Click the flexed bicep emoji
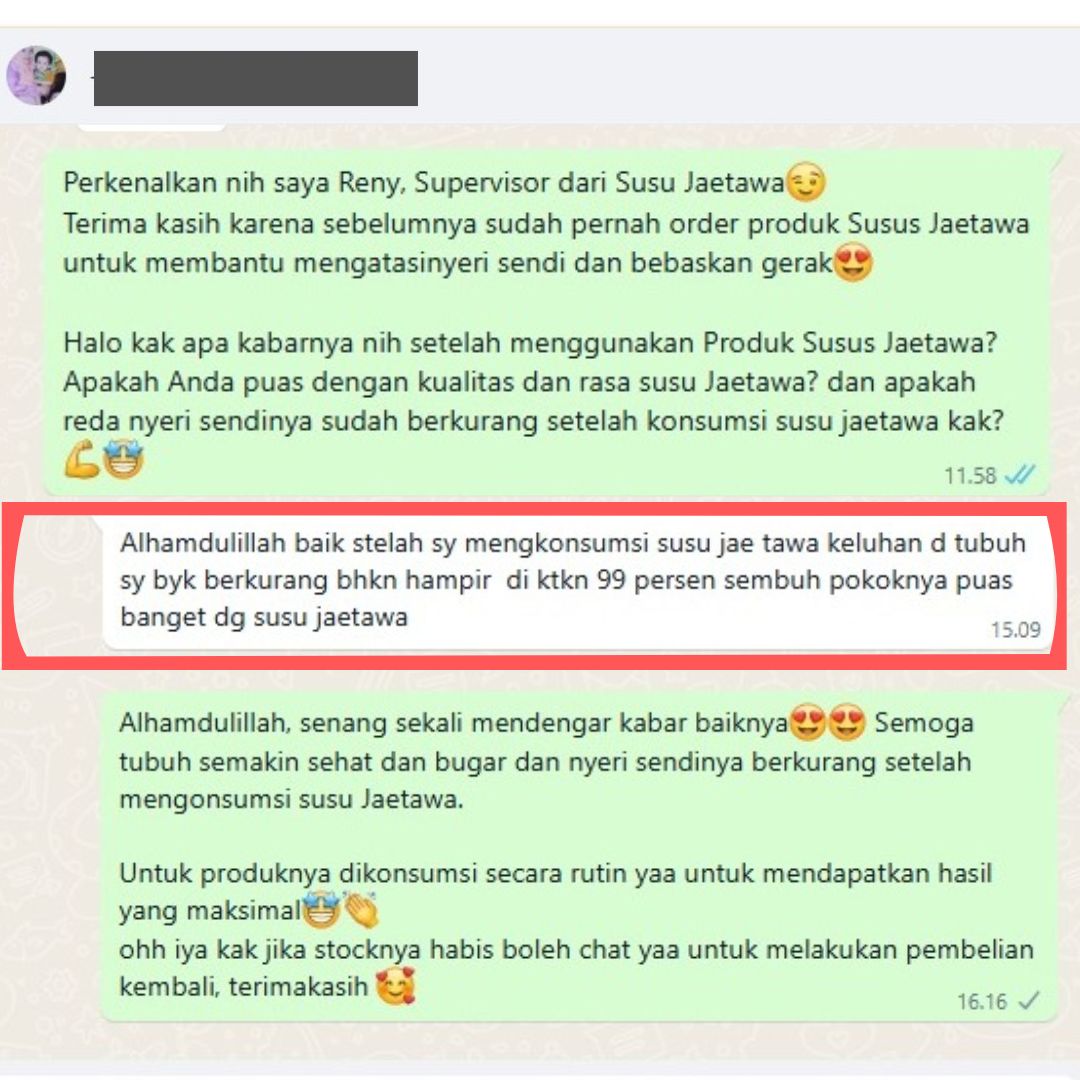This screenshot has height=1080, width=1080. (82, 459)
